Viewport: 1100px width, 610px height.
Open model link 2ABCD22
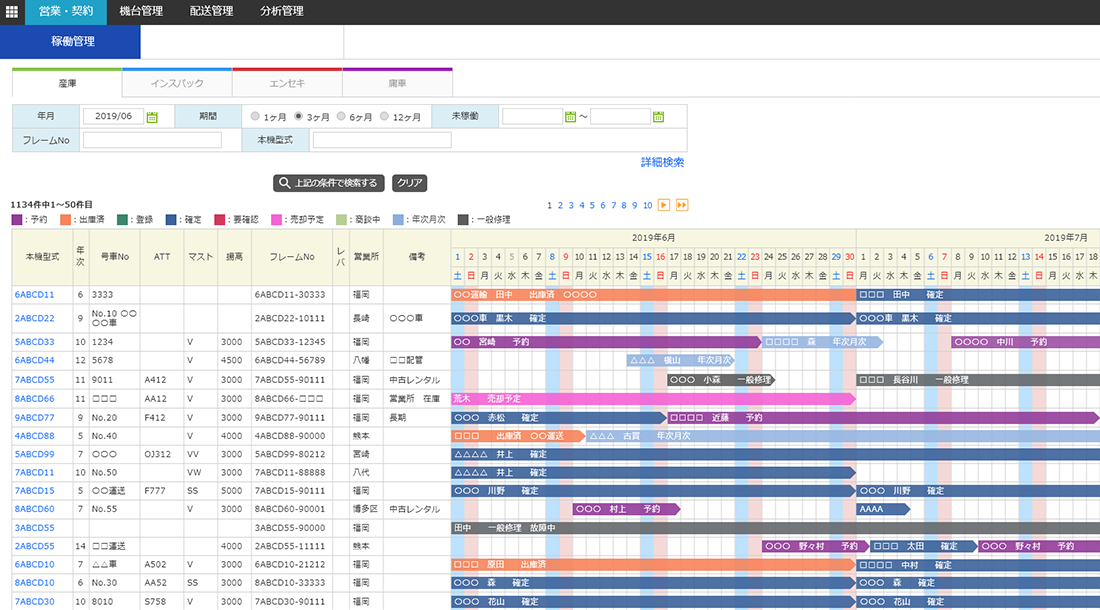click(34, 318)
